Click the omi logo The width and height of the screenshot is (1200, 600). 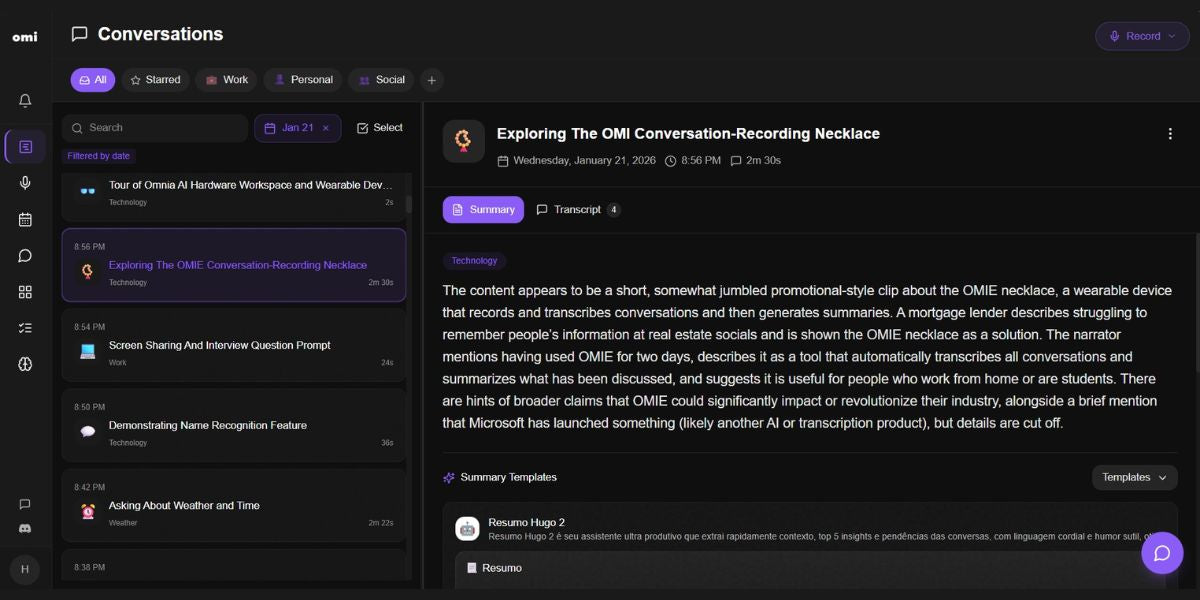tap(25, 37)
